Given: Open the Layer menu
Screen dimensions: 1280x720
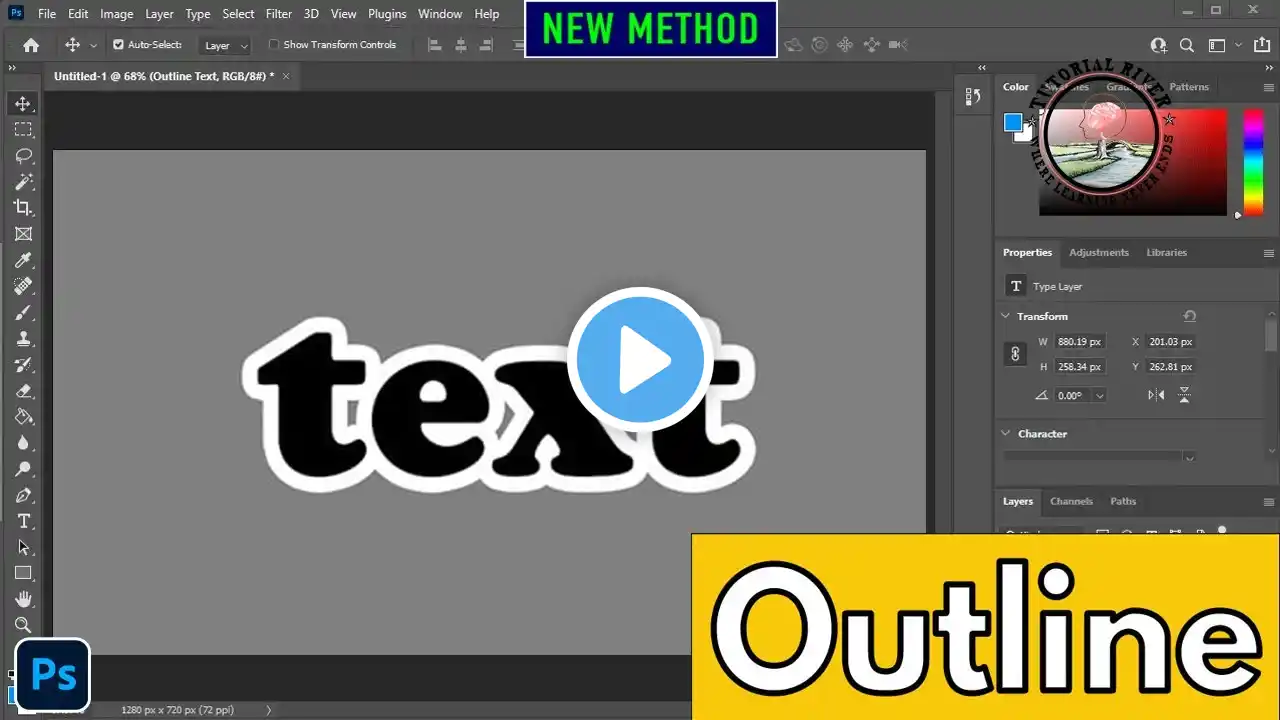Looking at the screenshot, I should [x=159, y=14].
